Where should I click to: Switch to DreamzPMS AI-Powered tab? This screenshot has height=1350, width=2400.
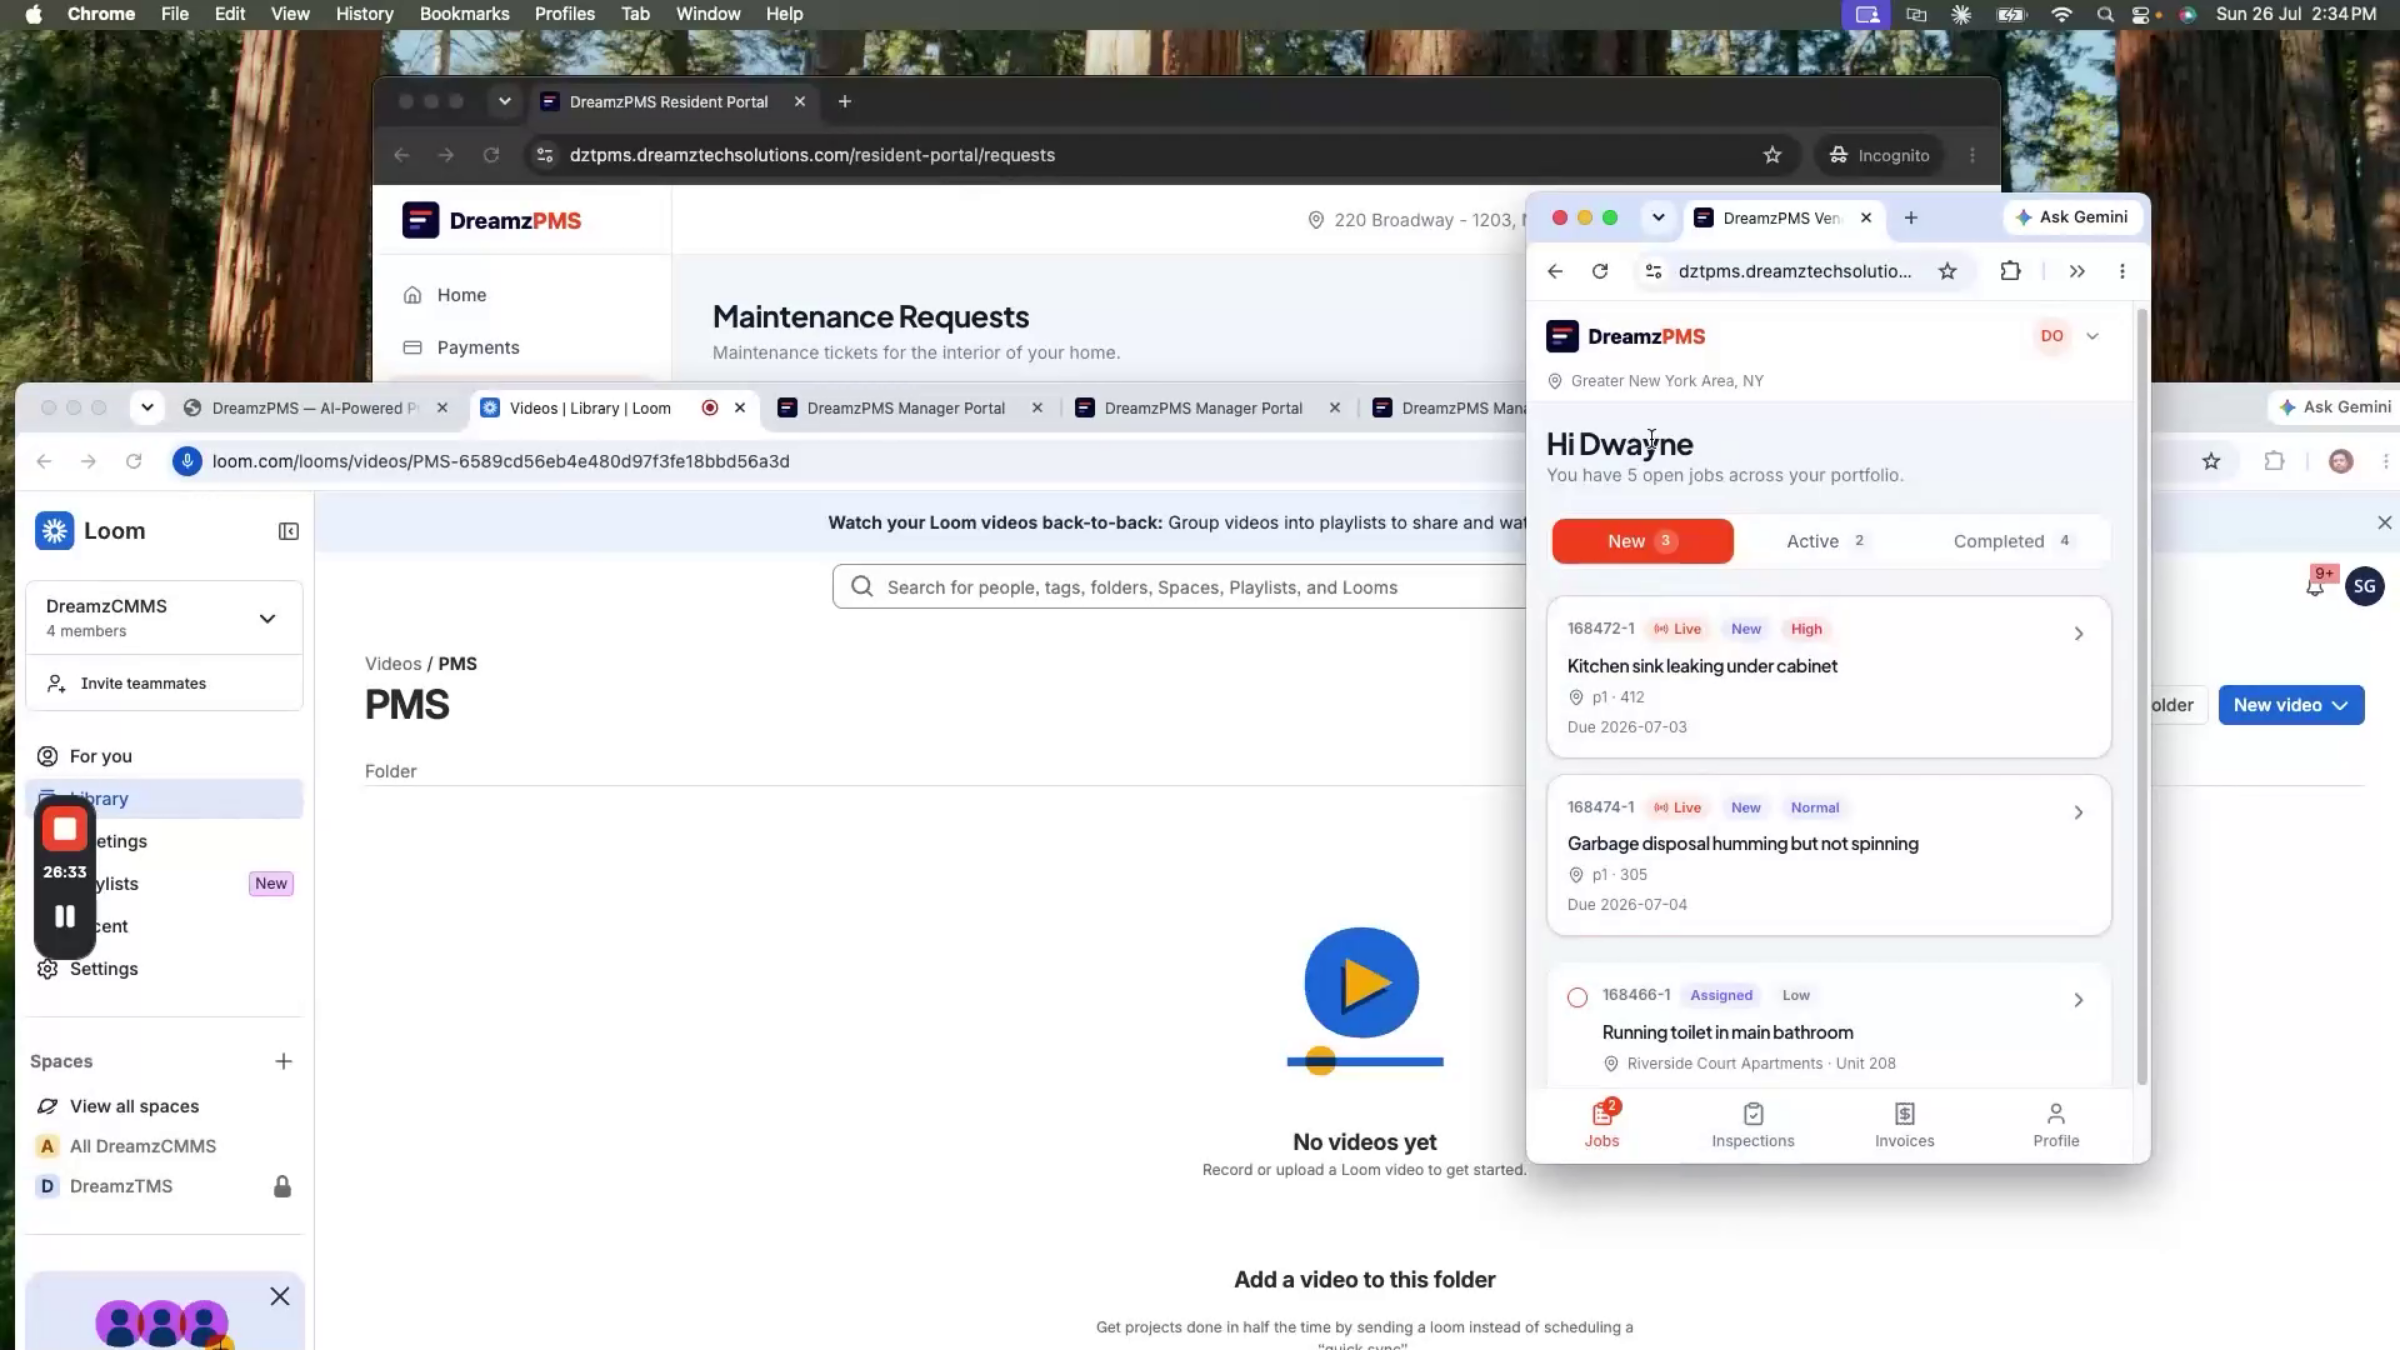(x=315, y=408)
